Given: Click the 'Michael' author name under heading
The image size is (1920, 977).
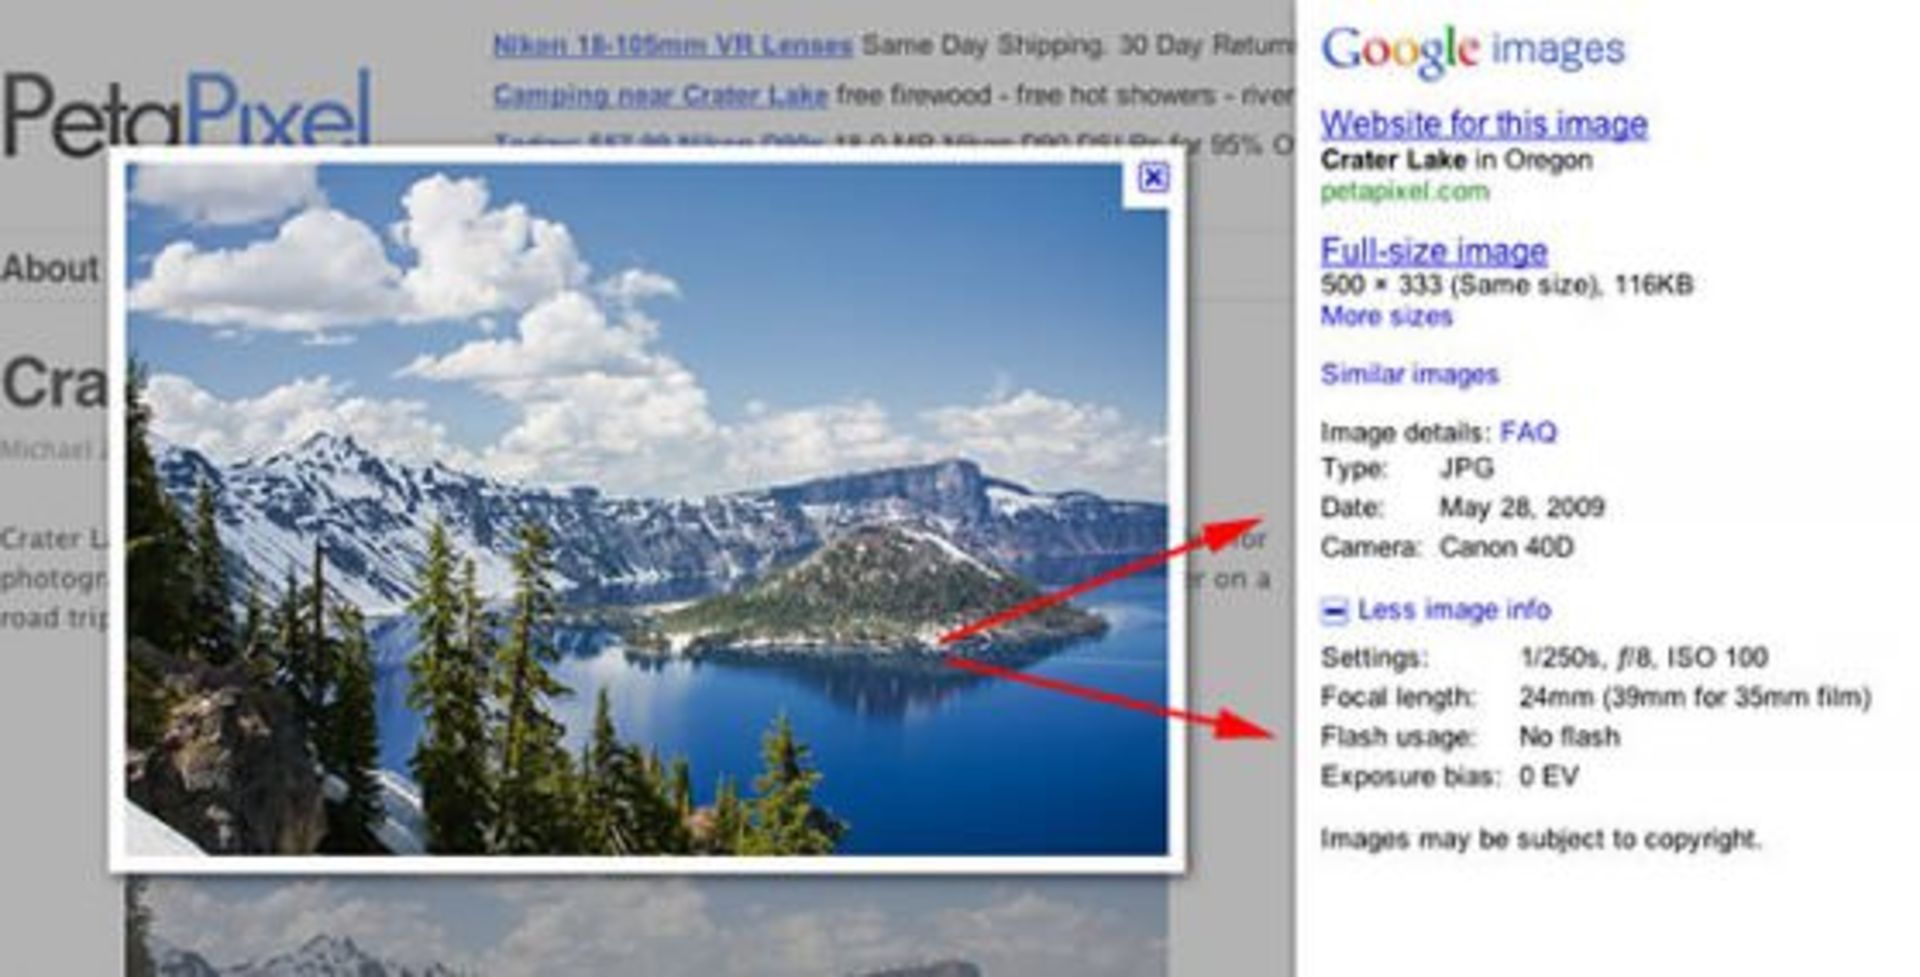Looking at the screenshot, I should pyautogui.click(x=50, y=450).
